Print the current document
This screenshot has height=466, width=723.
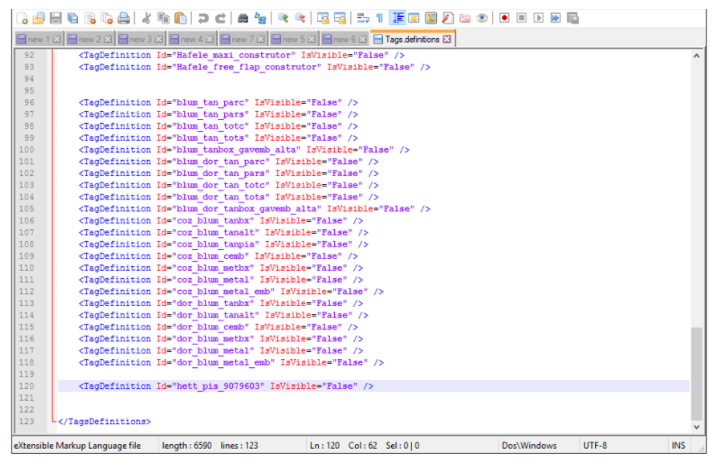(x=124, y=18)
